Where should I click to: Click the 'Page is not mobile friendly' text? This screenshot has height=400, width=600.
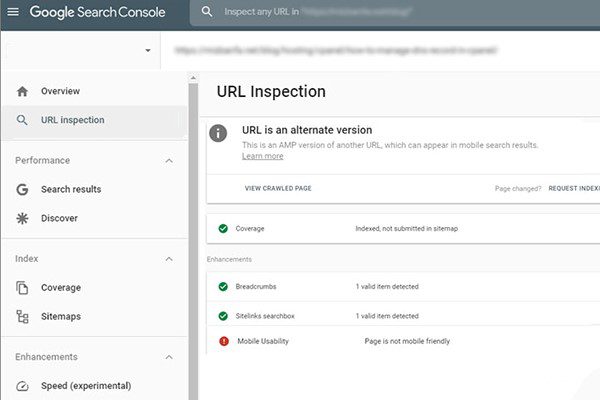(x=407, y=341)
